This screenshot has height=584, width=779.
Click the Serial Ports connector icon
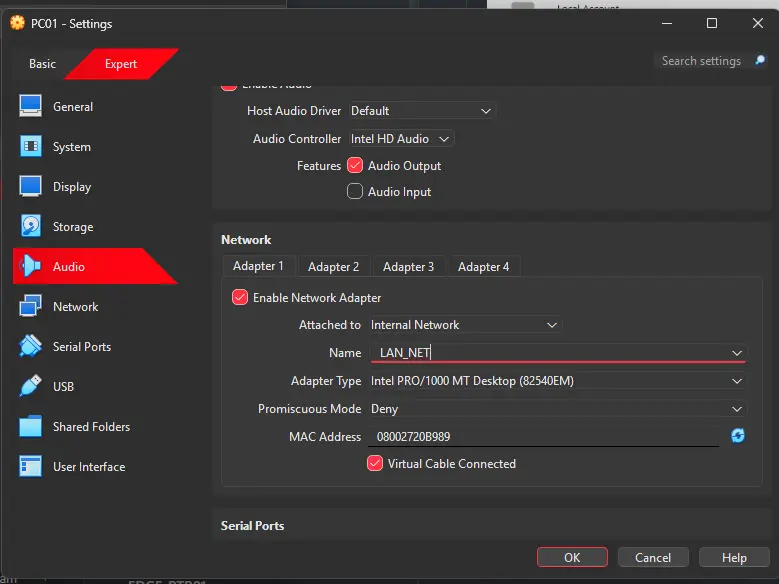click(x=30, y=346)
